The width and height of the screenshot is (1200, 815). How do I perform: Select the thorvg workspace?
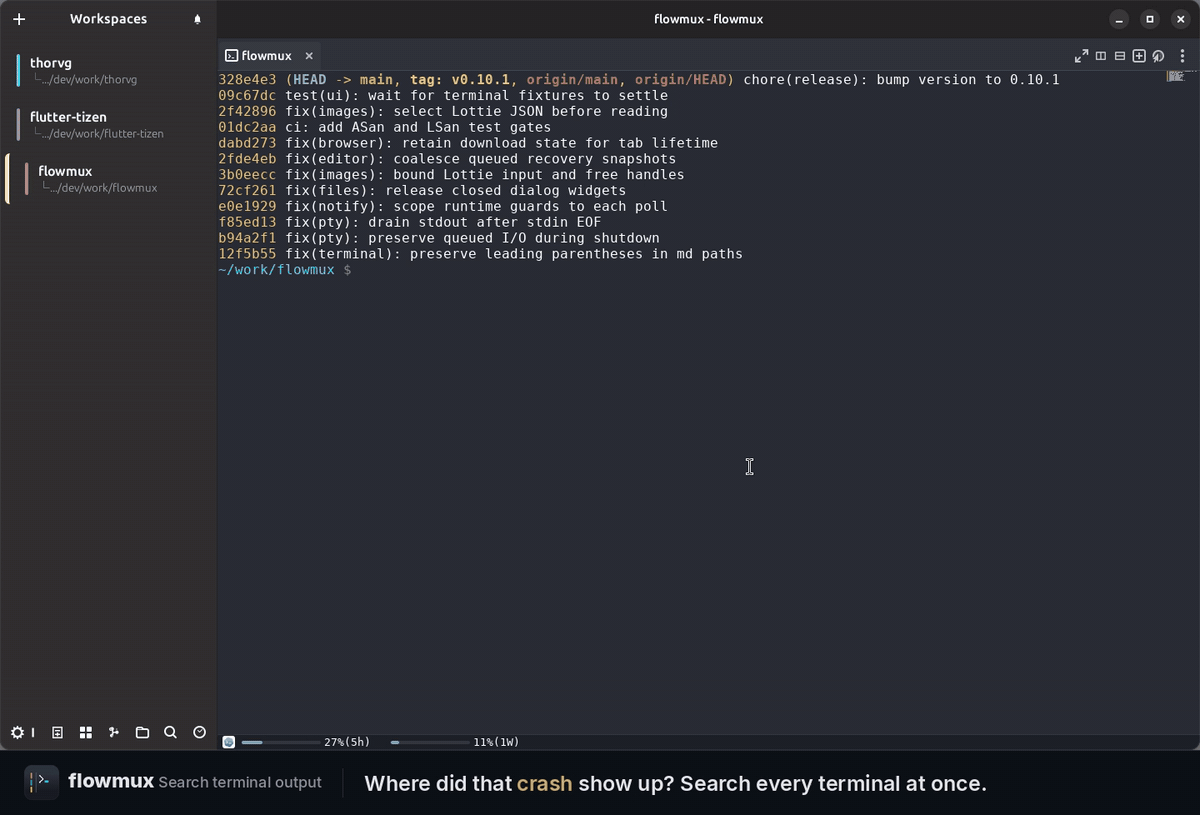click(x=108, y=70)
